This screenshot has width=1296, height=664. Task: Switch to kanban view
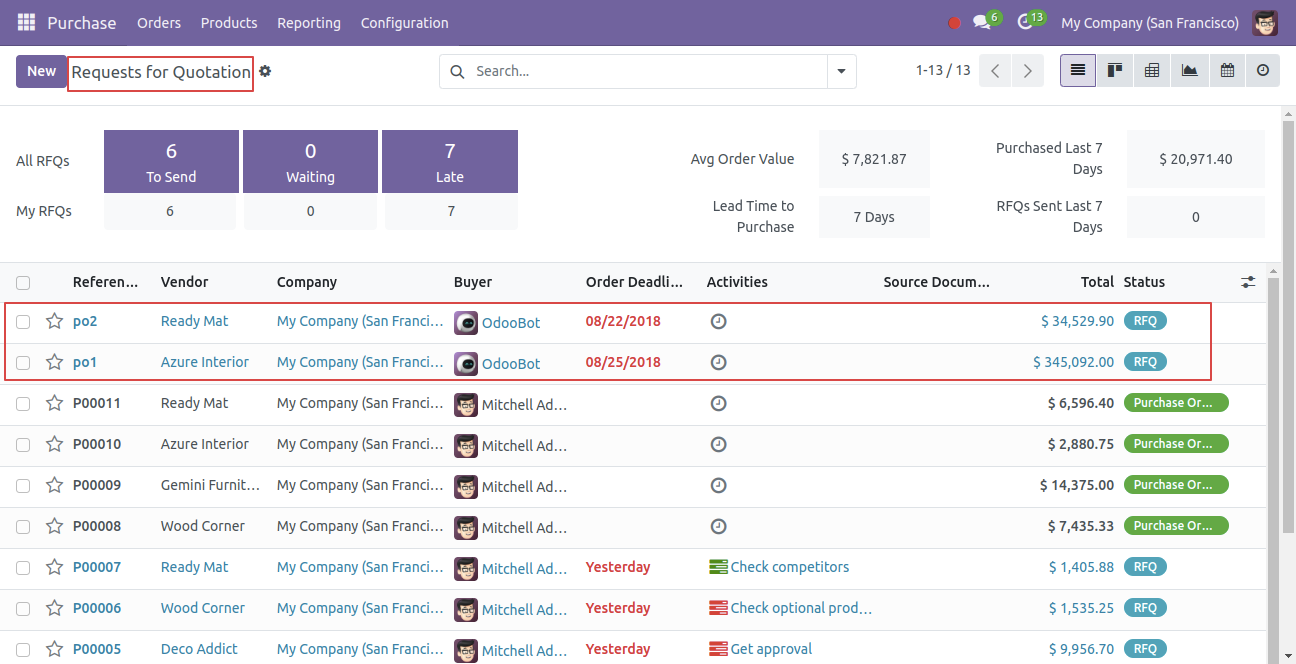[1114, 71]
